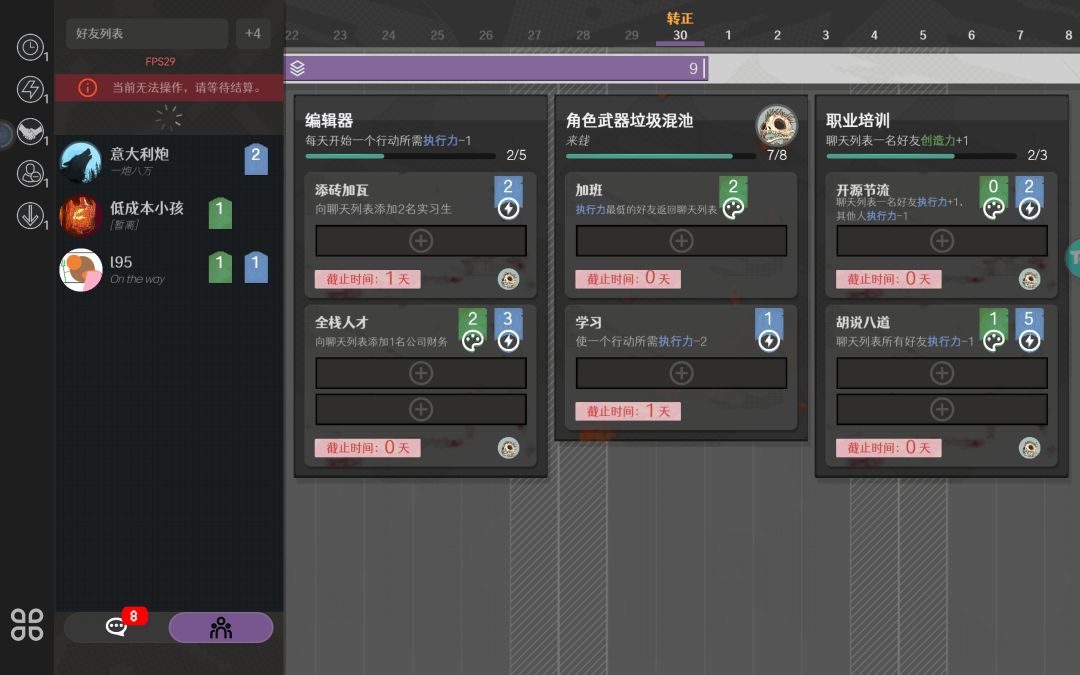Select friend l95 avatar
This screenshot has height=675, width=1080.
point(81,269)
